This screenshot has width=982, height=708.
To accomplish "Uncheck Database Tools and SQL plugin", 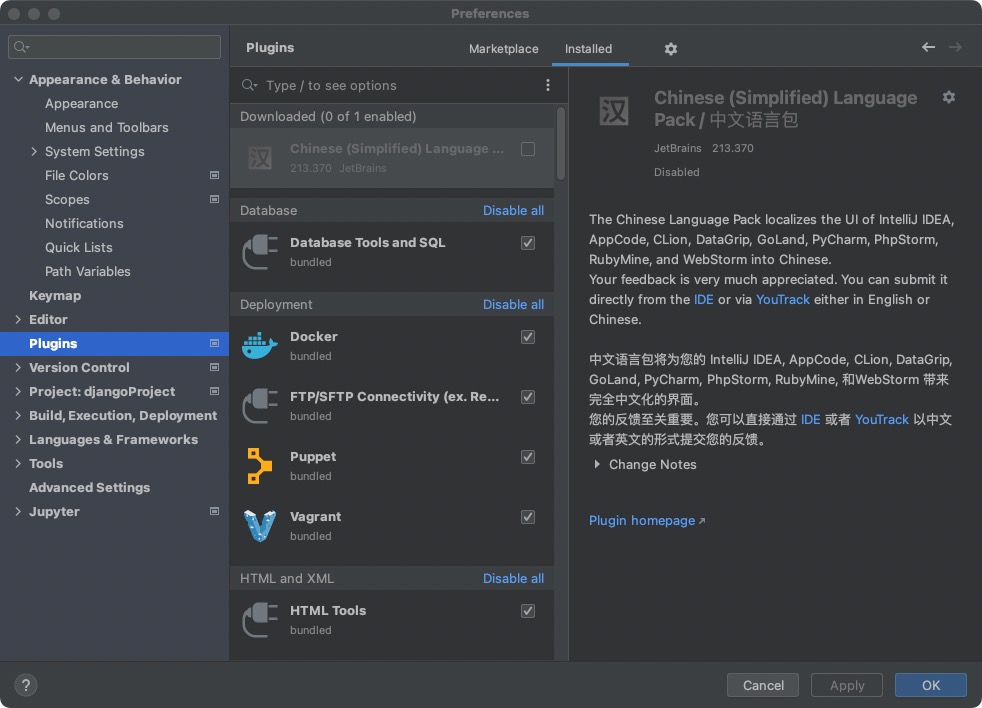I will [528, 242].
